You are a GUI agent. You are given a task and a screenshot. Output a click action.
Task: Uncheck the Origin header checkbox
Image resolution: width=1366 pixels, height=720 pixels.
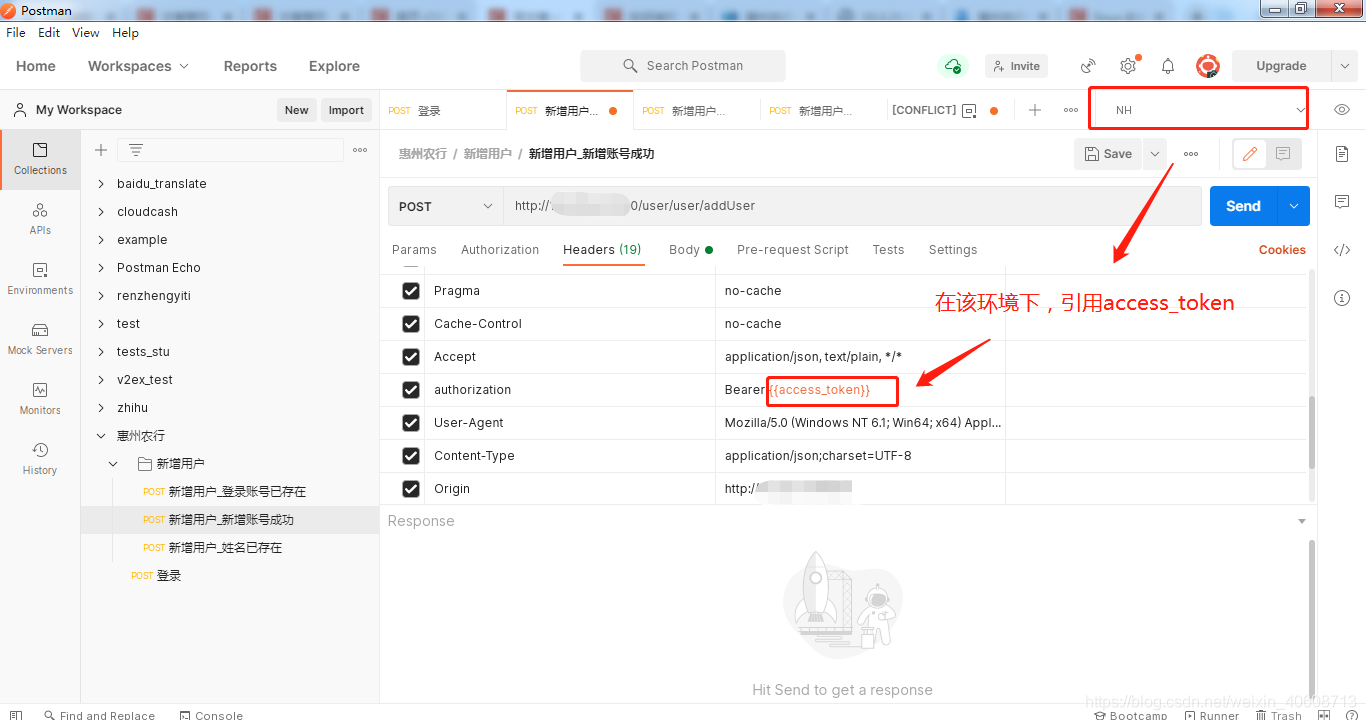(x=411, y=489)
